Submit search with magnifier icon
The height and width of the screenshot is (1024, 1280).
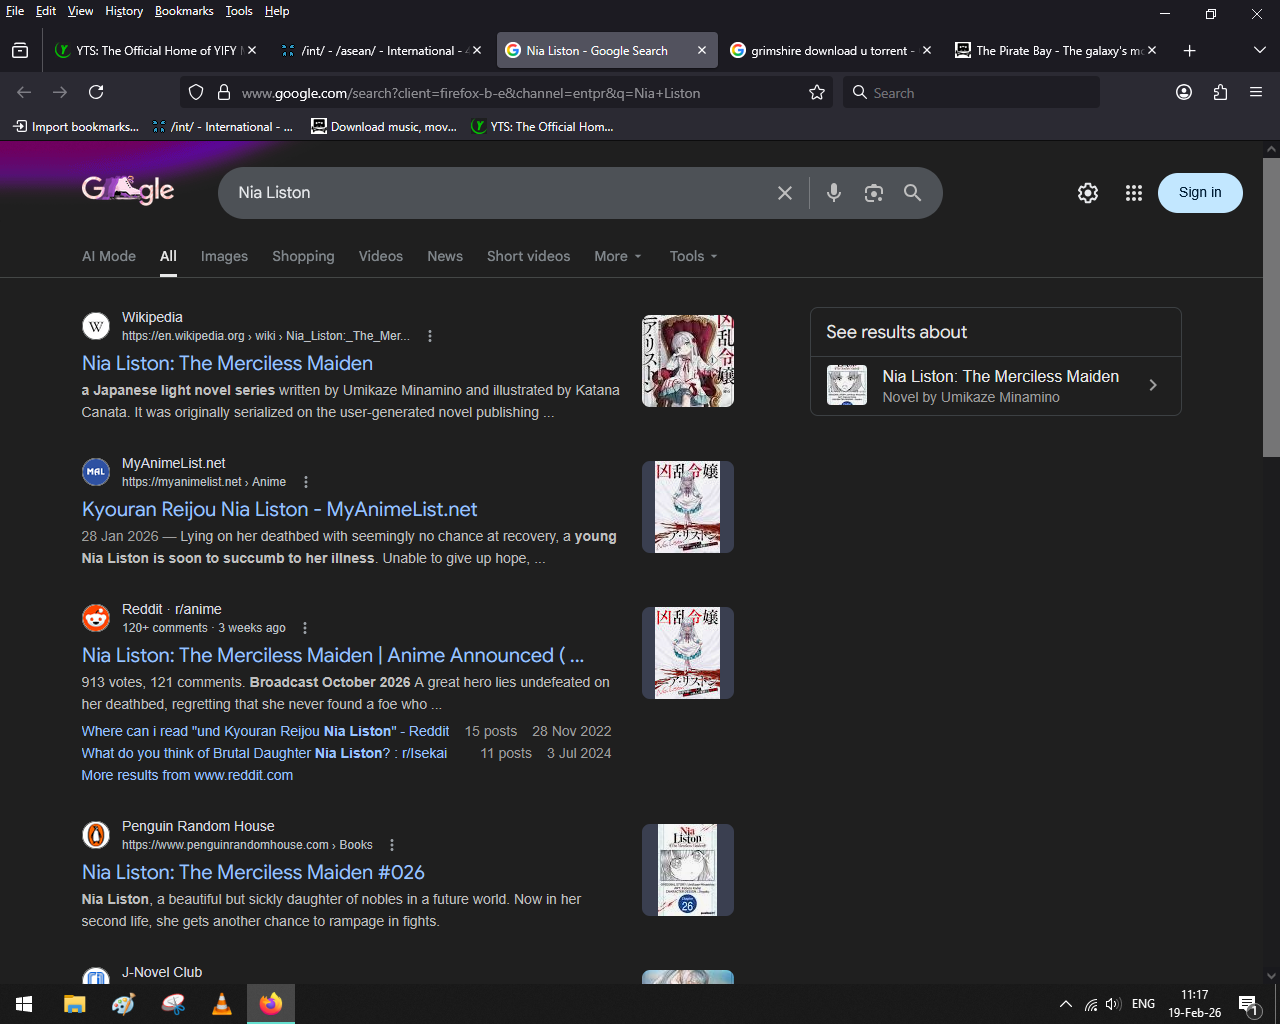(912, 193)
